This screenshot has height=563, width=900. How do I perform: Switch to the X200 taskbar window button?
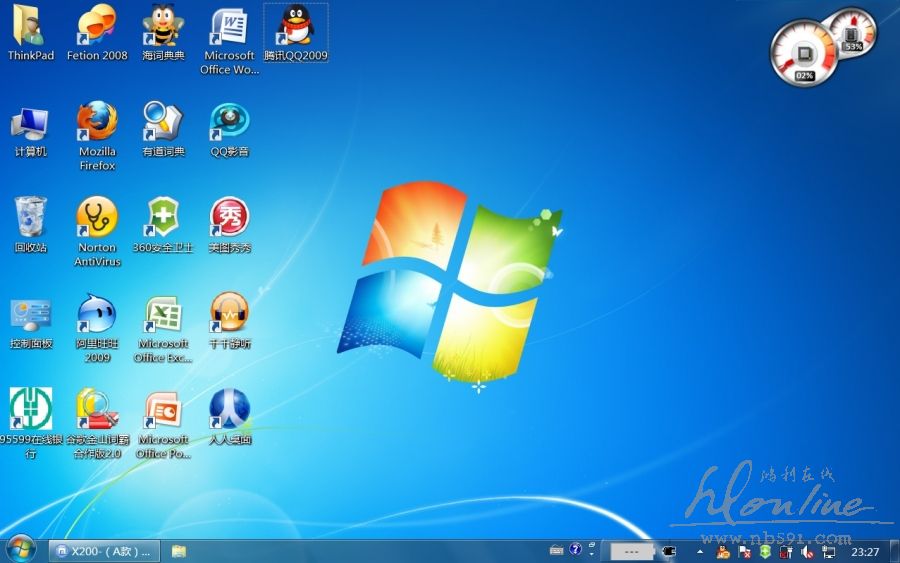105,550
